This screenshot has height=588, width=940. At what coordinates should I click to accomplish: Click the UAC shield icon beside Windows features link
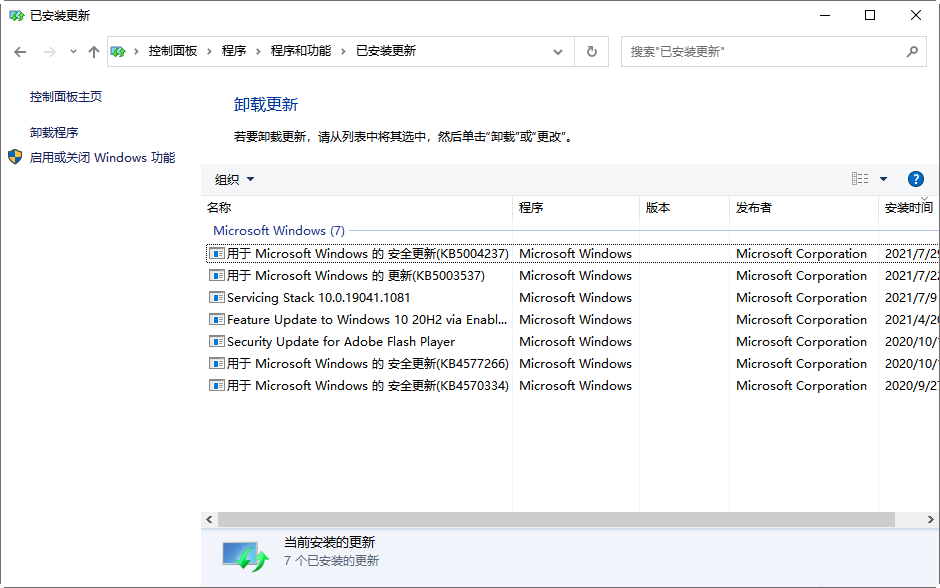[x=13, y=157]
